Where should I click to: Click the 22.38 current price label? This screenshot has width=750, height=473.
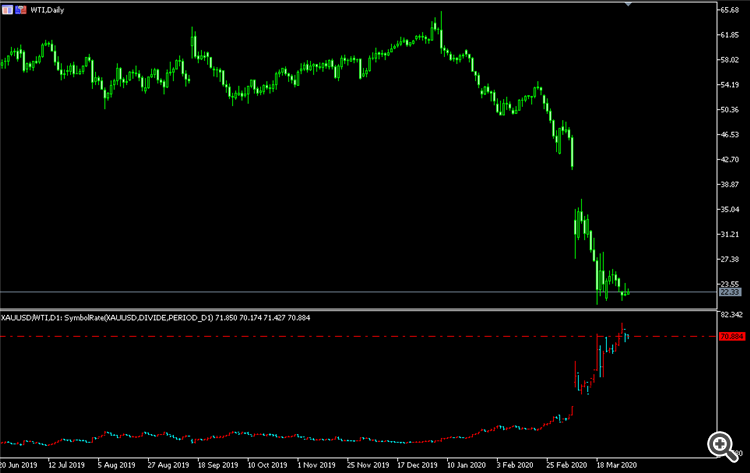[x=730, y=292]
